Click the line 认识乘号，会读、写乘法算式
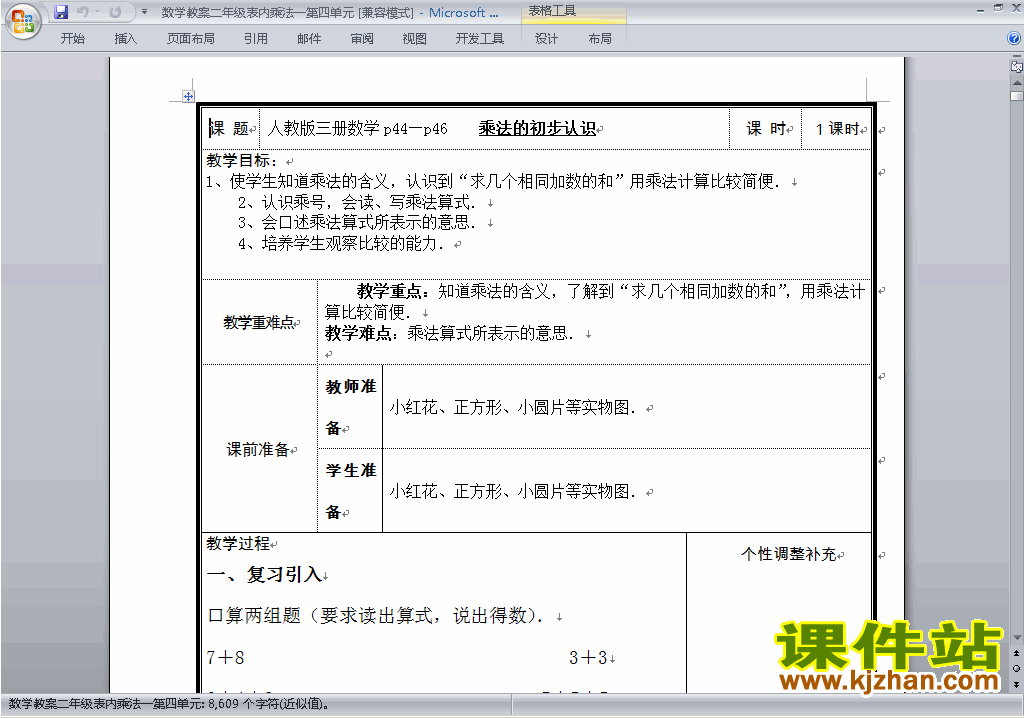The width and height of the screenshot is (1024, 718). (x=357, y=202)
